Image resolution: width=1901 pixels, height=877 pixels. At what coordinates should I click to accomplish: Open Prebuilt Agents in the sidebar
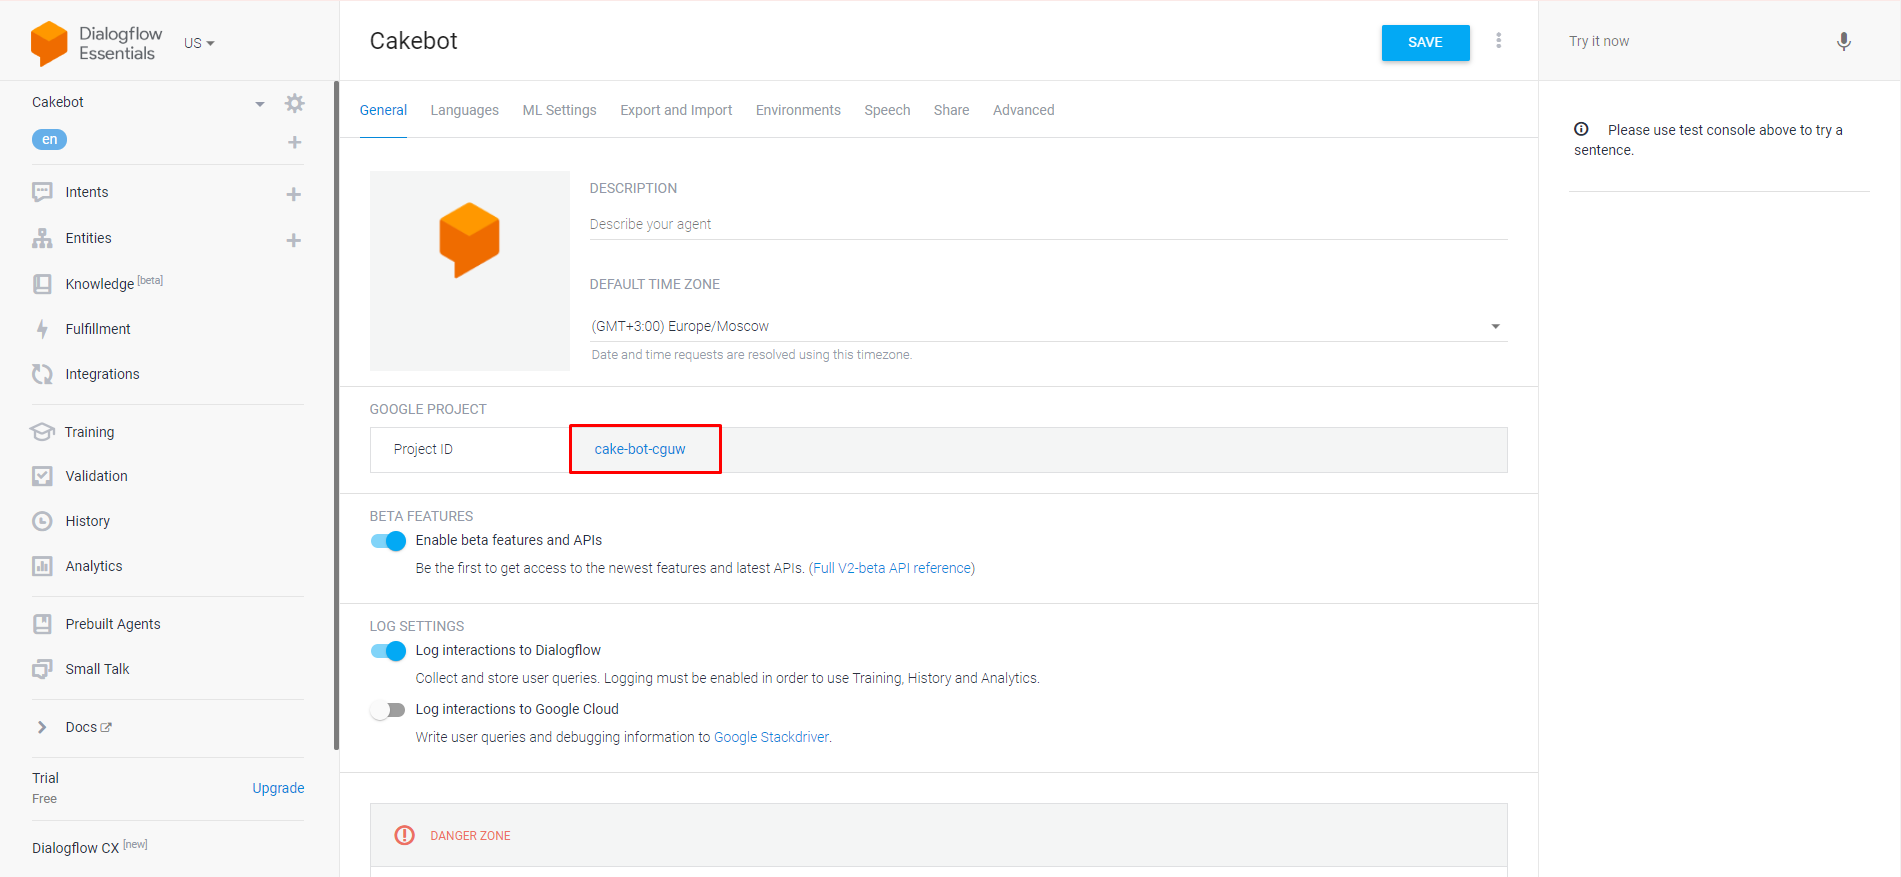113,624
